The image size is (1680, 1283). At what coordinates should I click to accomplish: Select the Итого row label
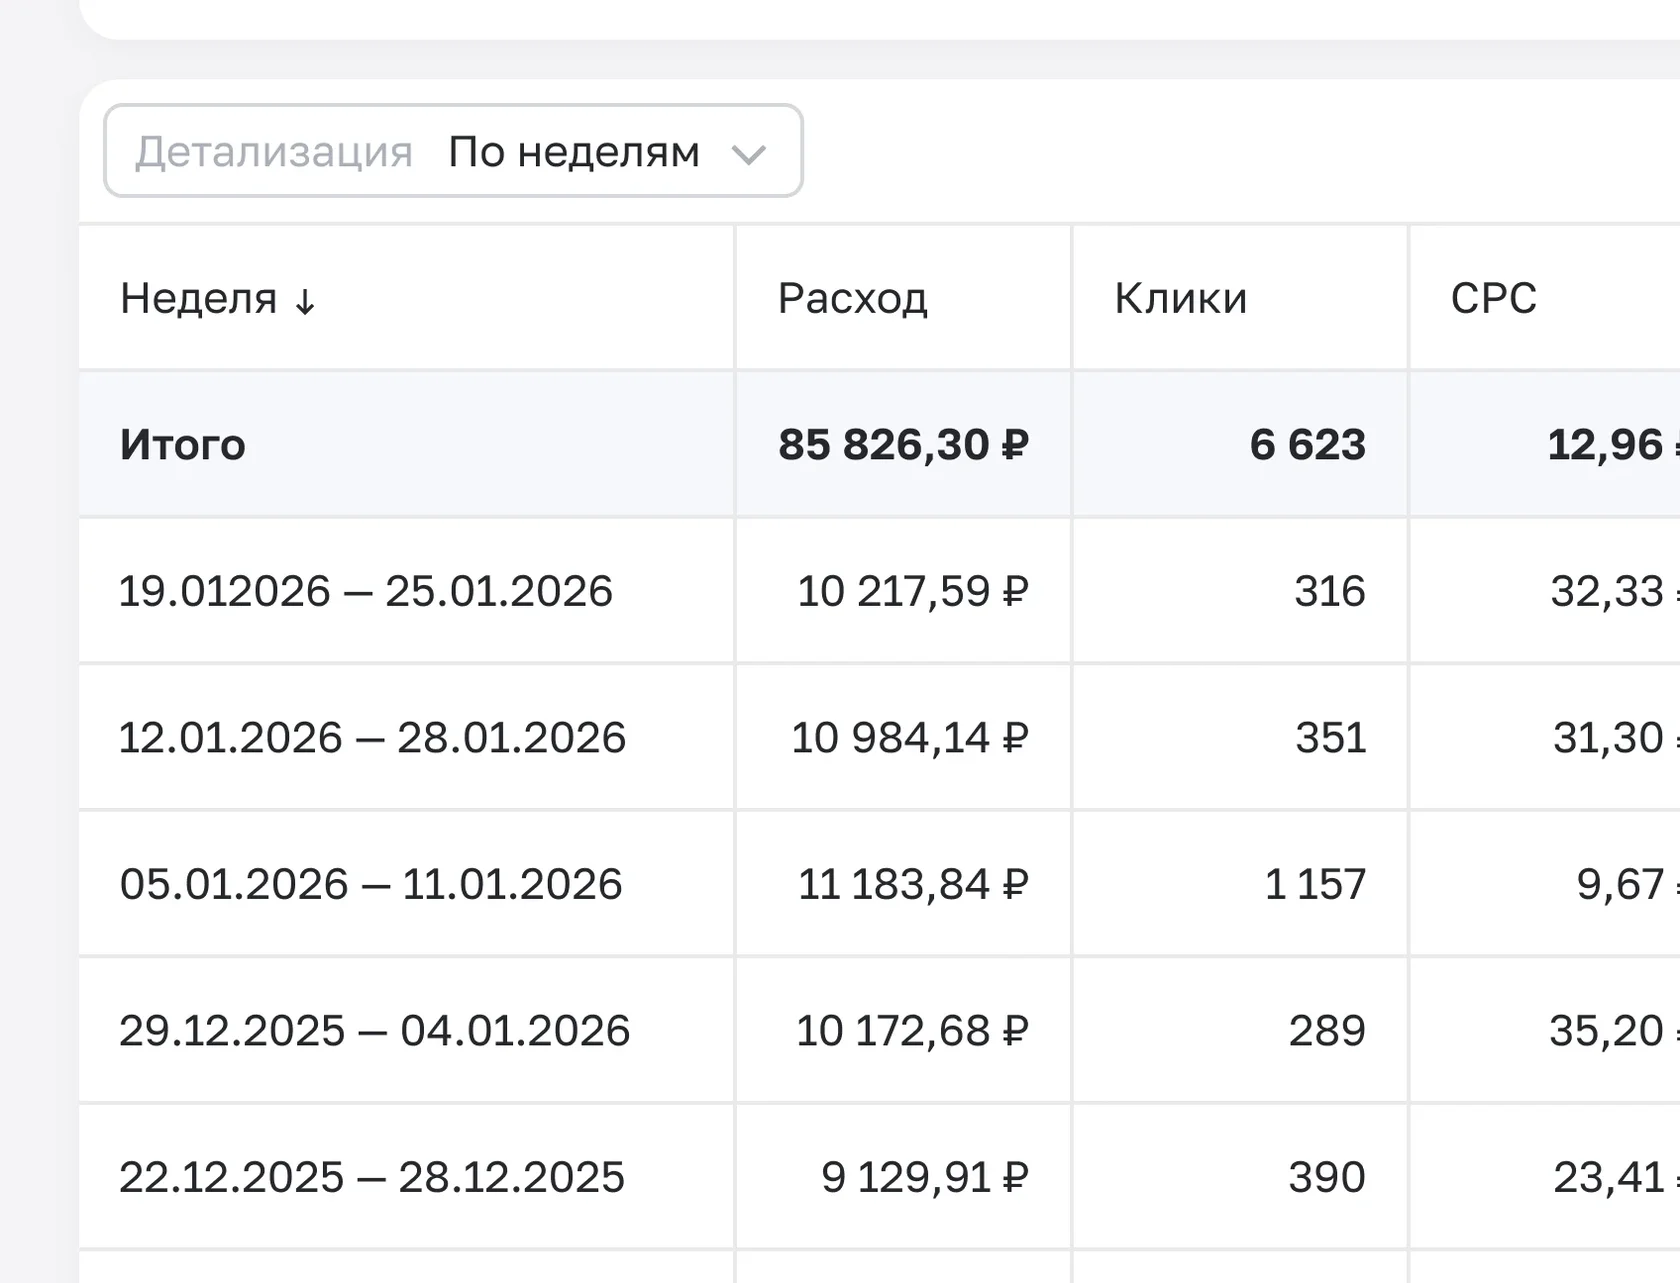point(183,444)
